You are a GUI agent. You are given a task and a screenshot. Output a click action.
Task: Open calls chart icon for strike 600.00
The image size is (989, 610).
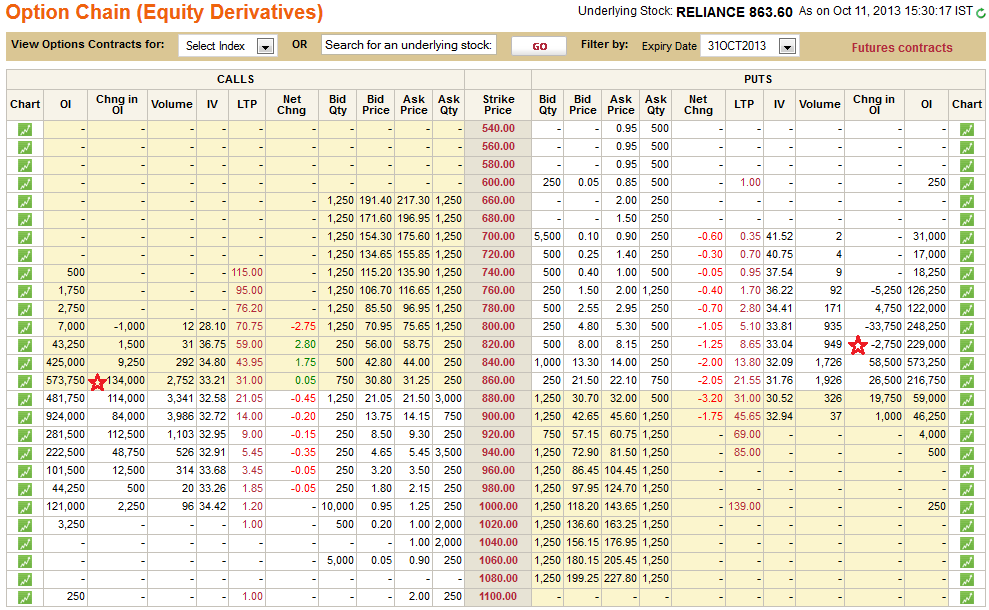tap(25, 184)
